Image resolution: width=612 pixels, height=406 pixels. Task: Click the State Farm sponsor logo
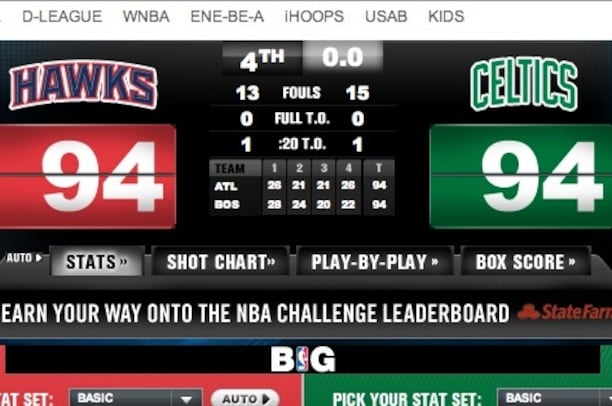(564, 312)
